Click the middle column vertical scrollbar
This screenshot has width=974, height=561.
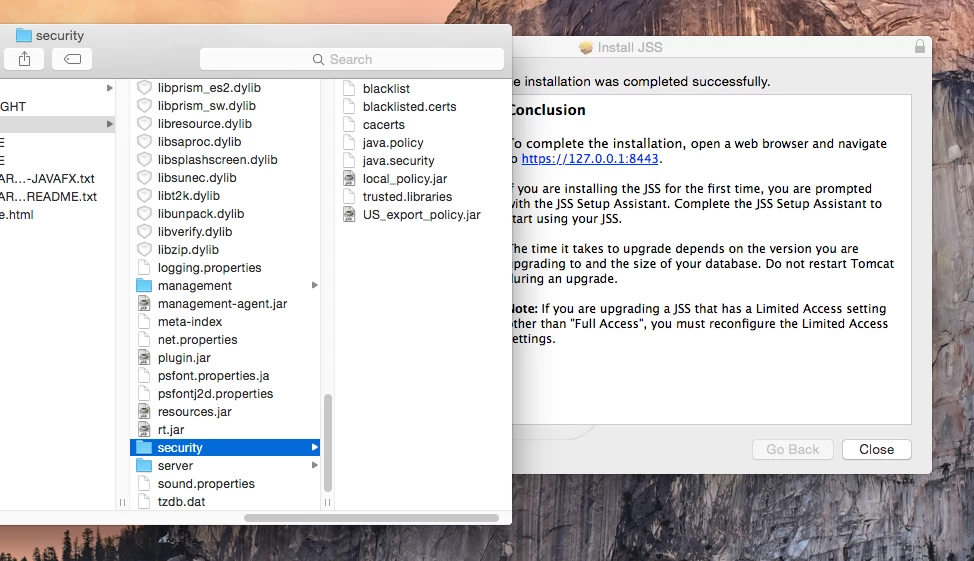coord(327,442)
